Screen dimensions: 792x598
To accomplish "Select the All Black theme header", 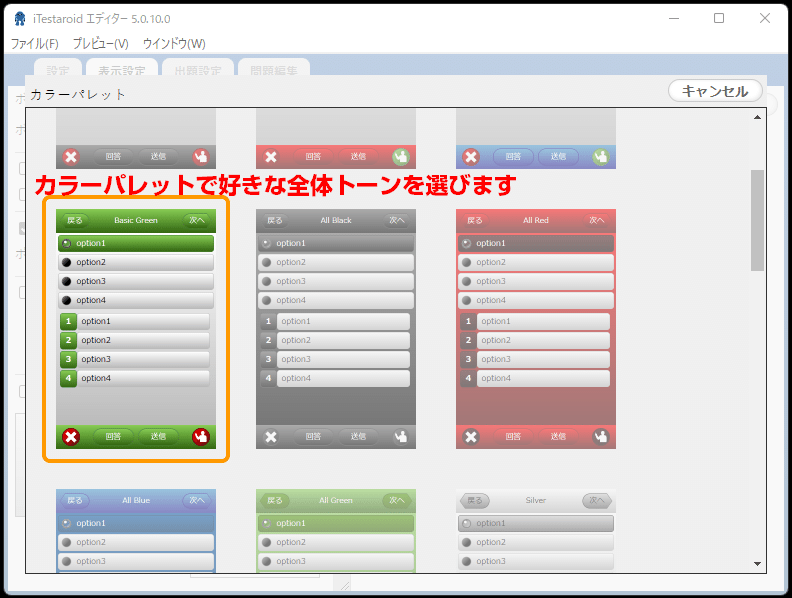I will click(336, 220).
